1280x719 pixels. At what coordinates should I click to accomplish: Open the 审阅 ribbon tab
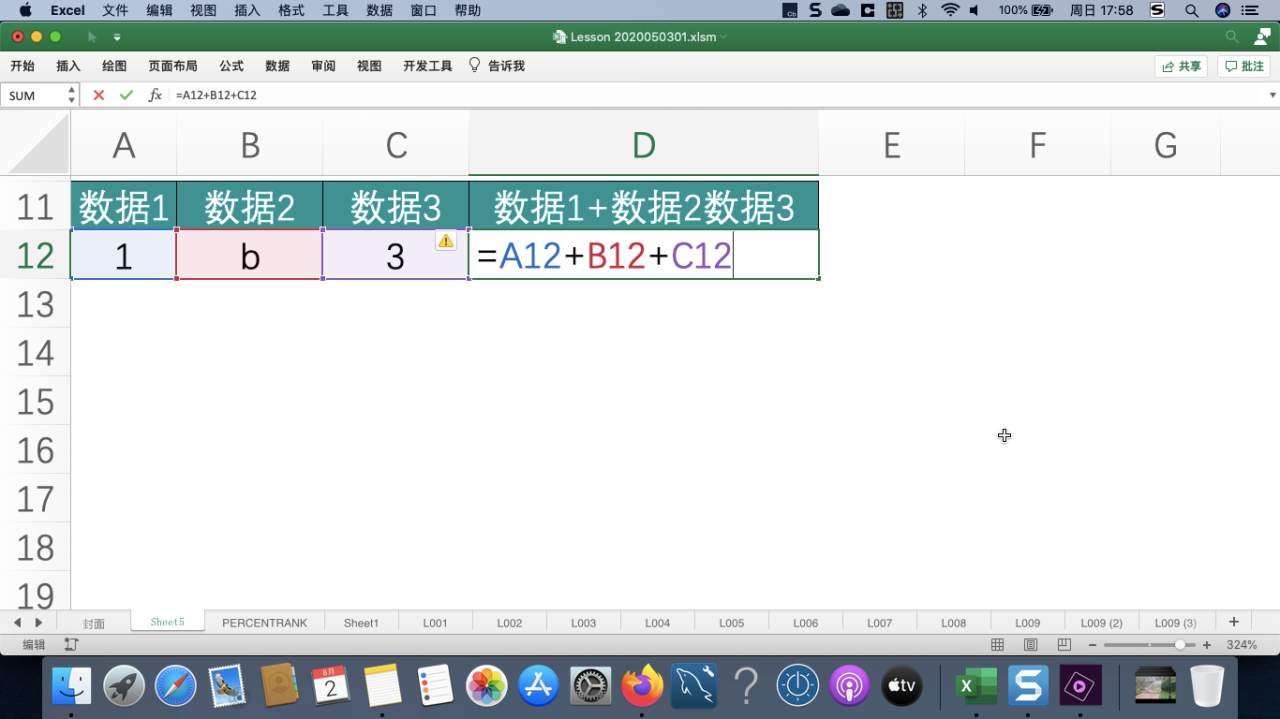[x=323, y=66]
